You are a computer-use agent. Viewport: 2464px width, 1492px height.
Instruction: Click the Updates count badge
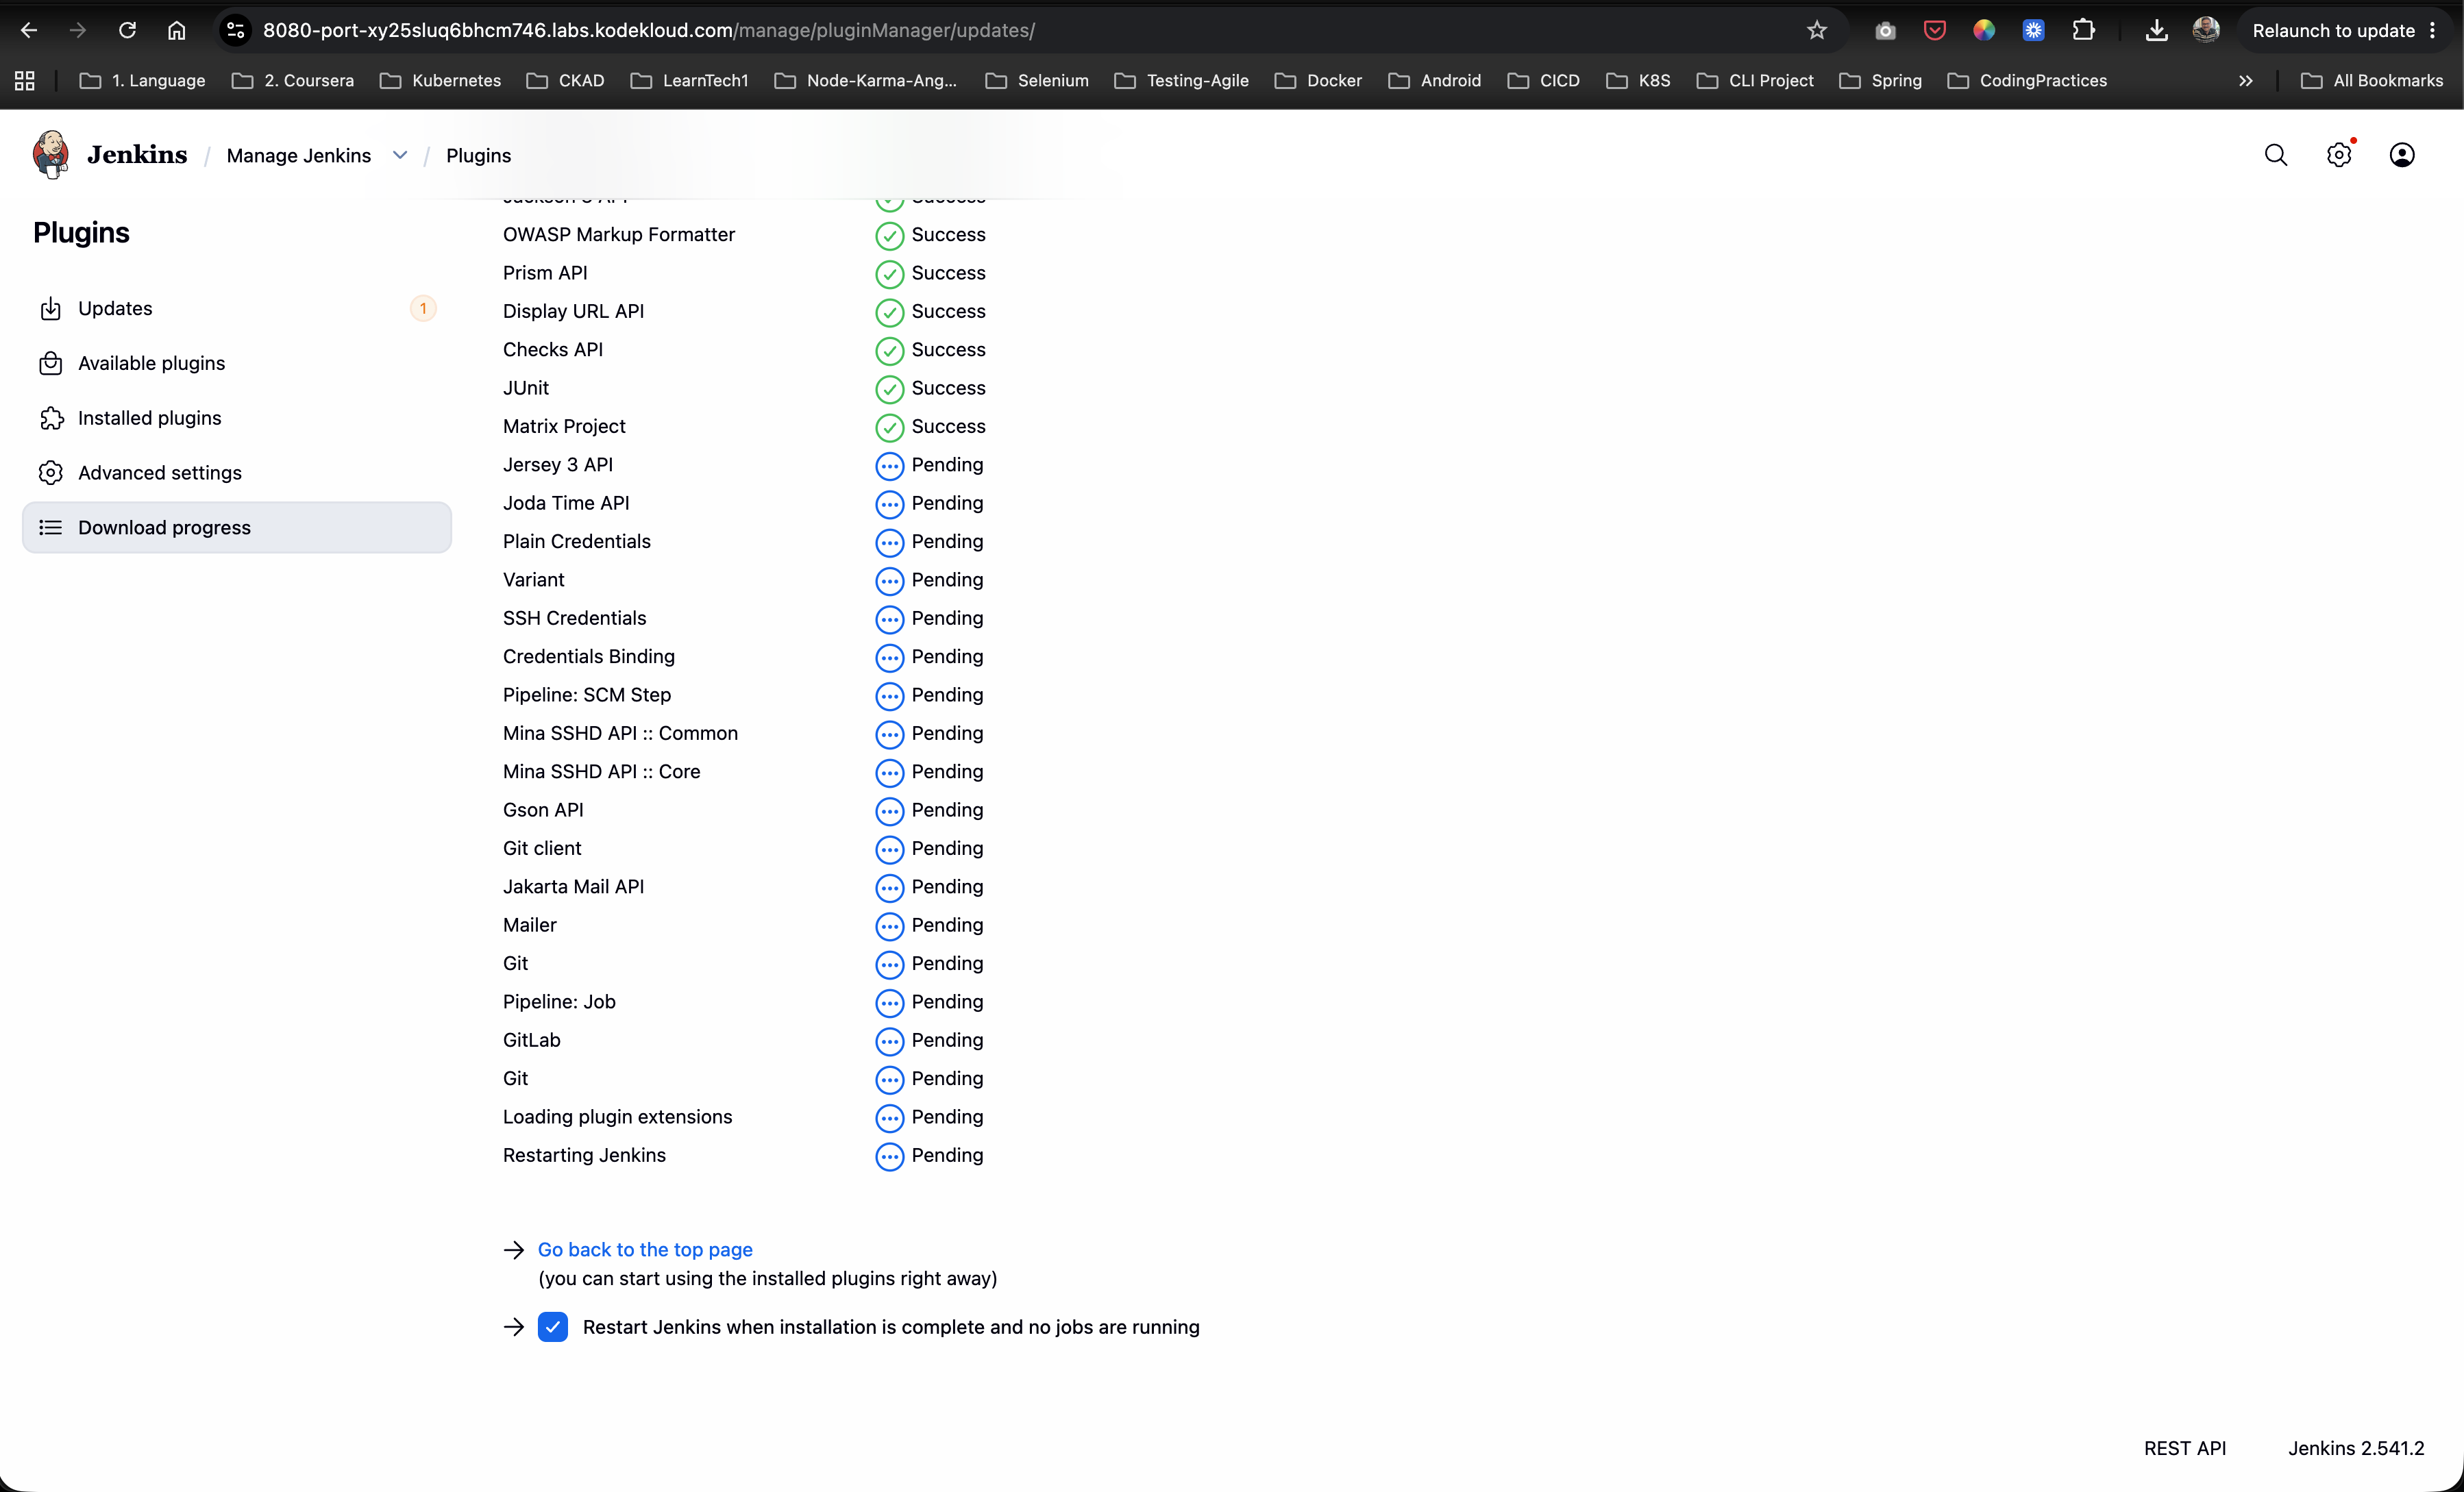click(x=423, y=308)
